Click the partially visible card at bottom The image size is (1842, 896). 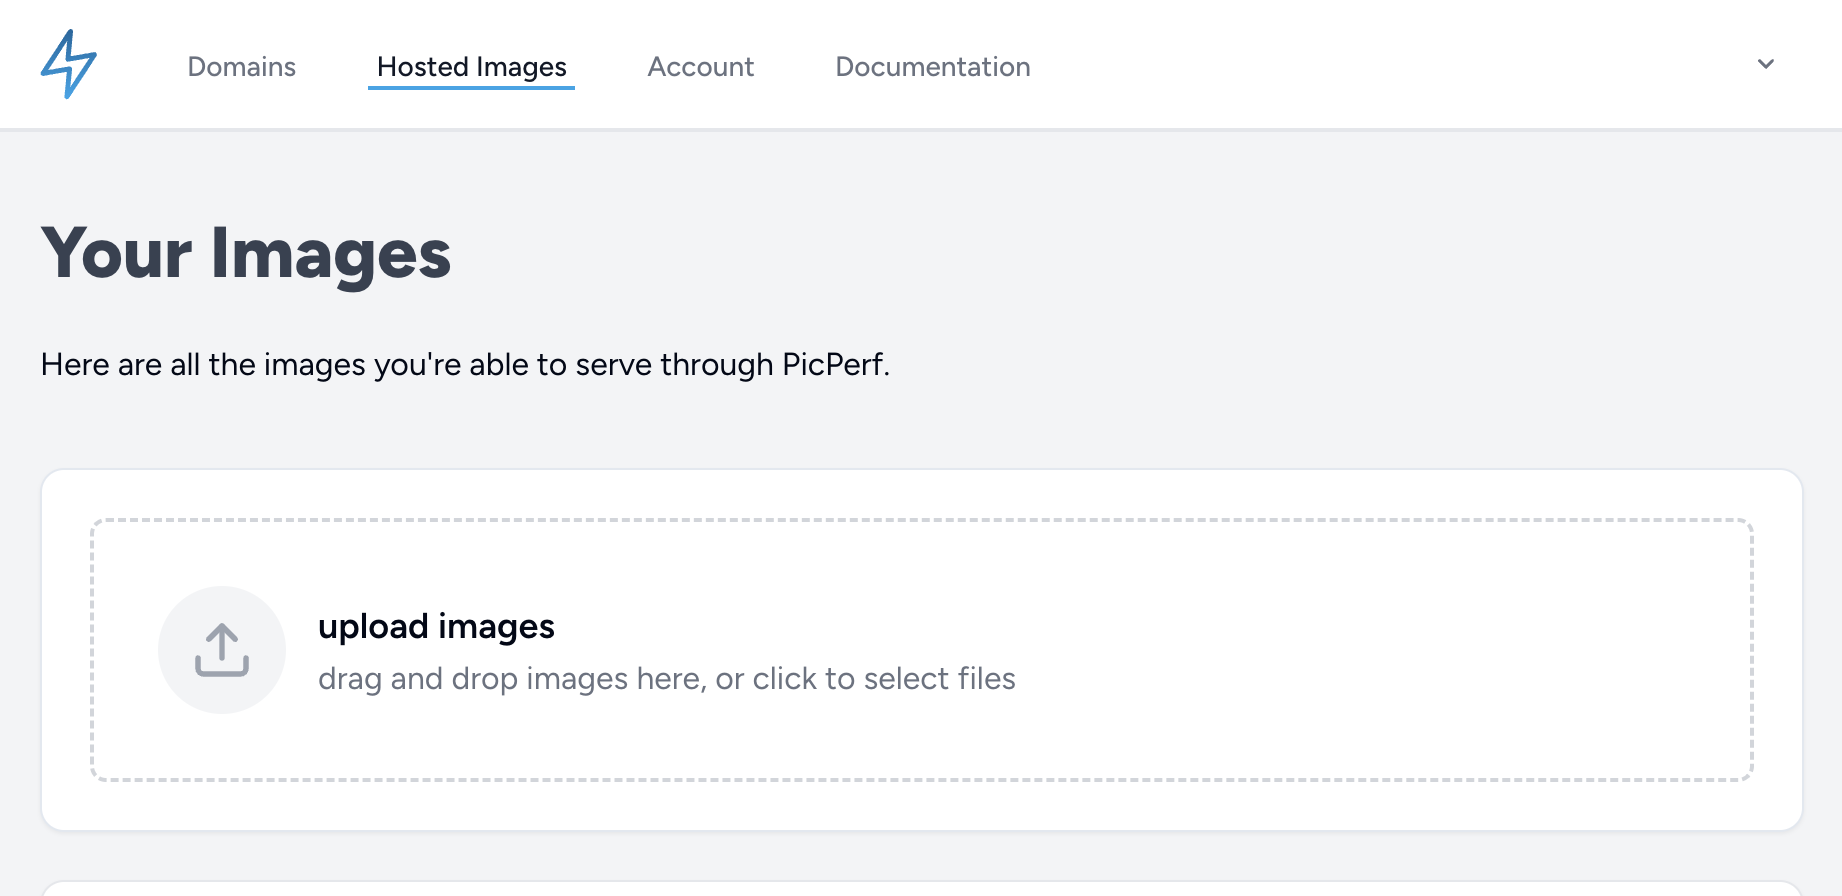click(x=920, y=889)
